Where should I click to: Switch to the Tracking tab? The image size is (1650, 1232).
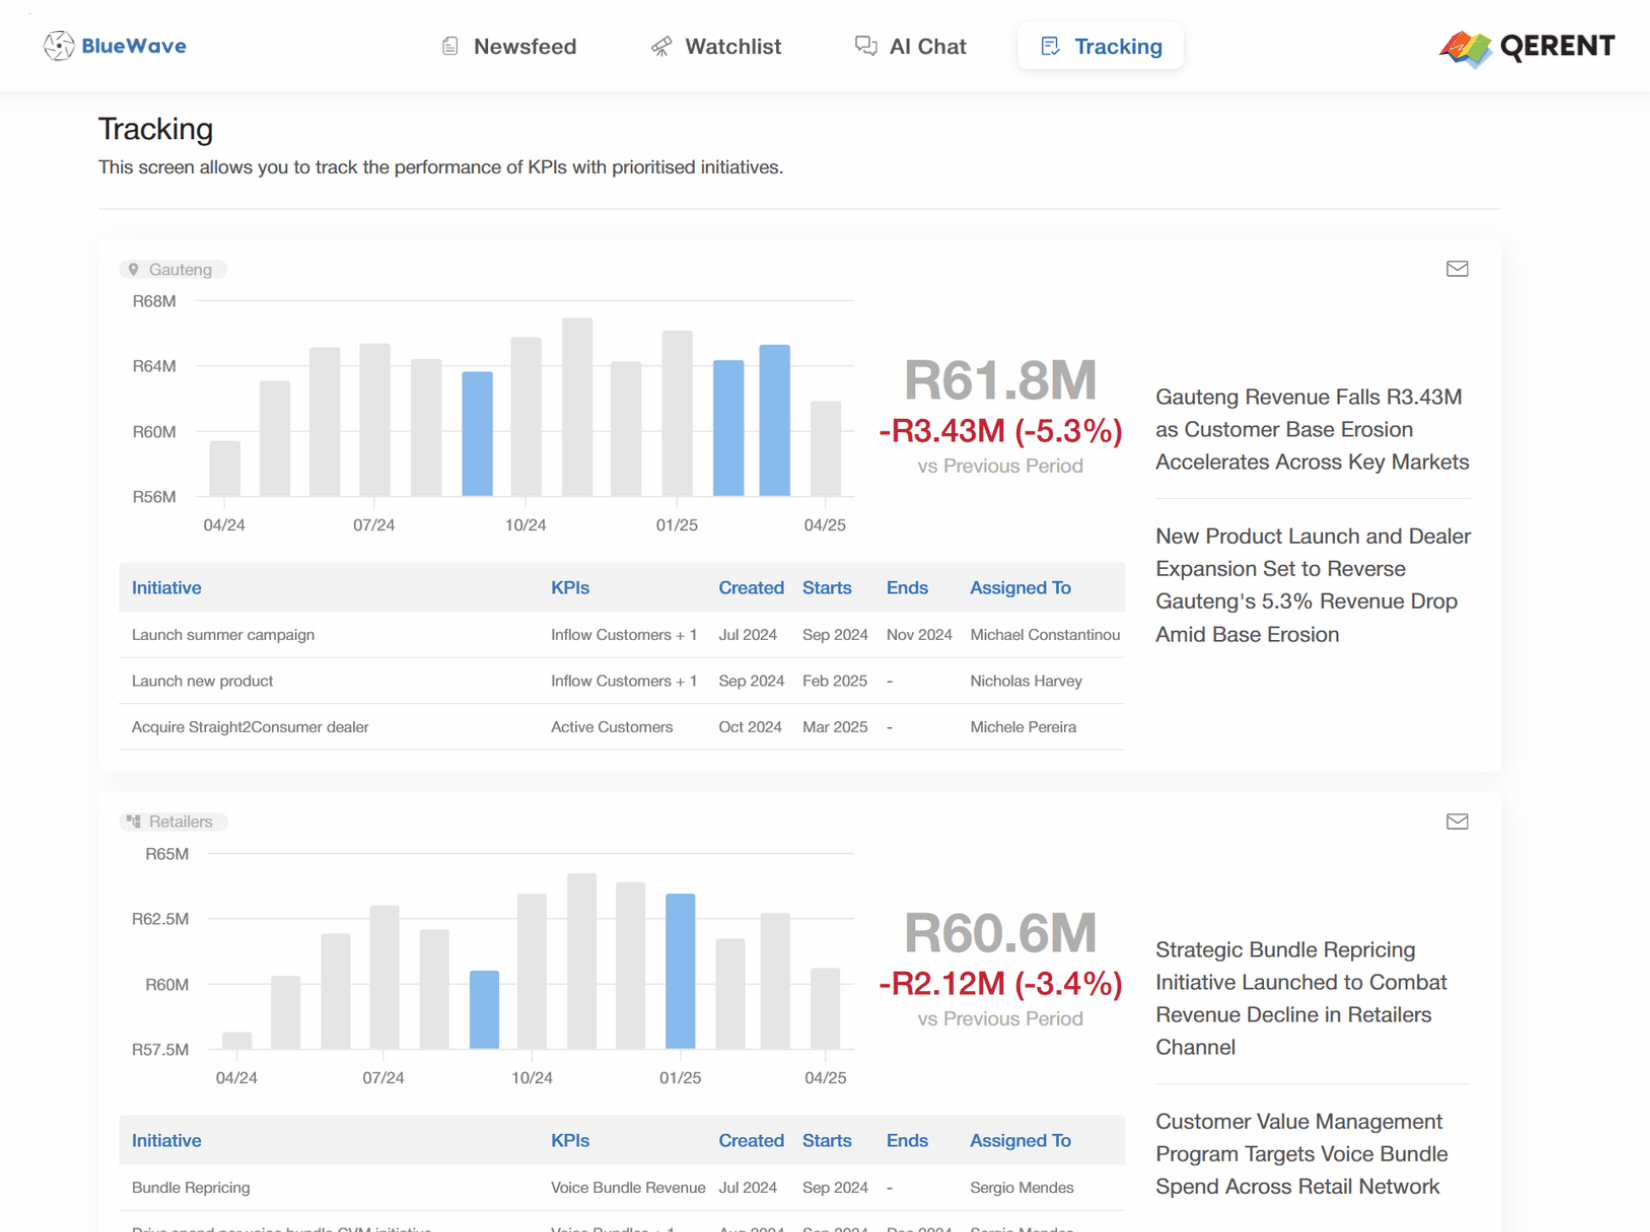click(x=1100, y=47)
